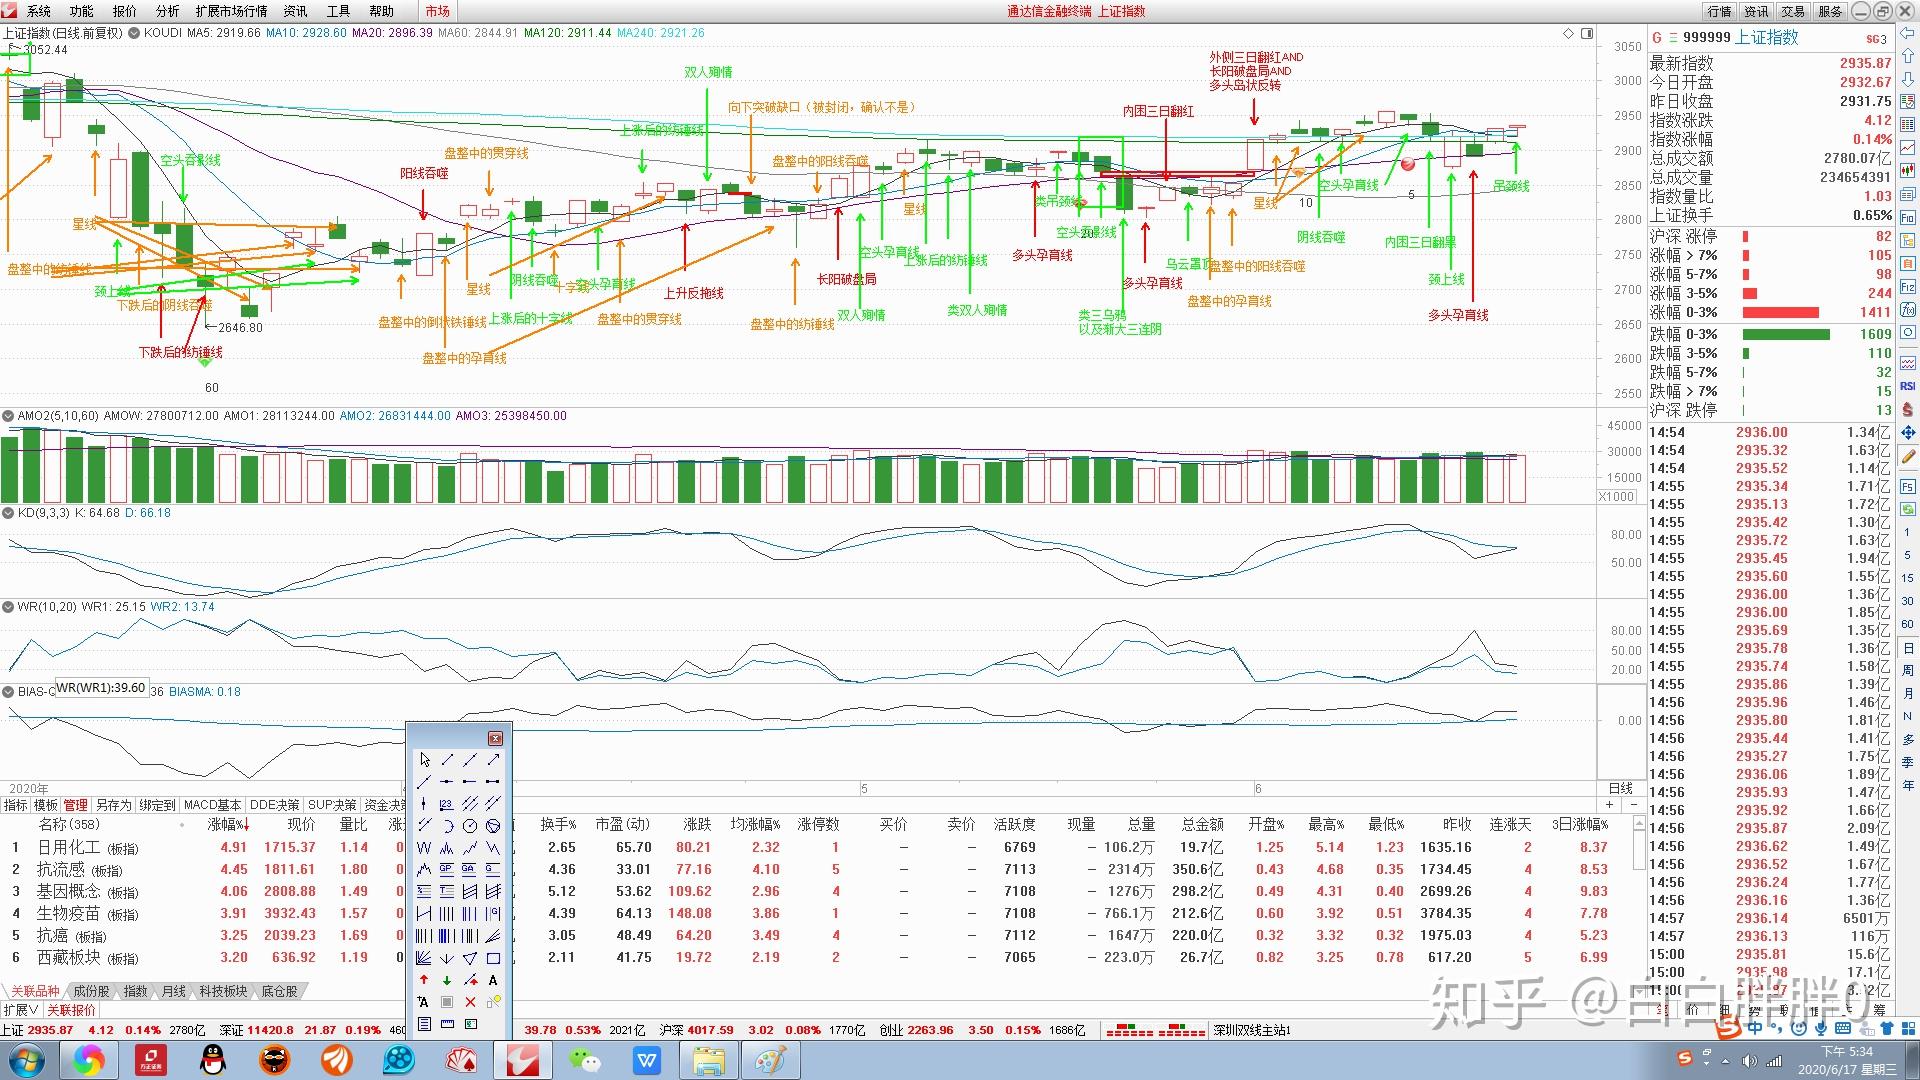
Task: Click the minus zoom-out expander
Action: coord(1634,805)
